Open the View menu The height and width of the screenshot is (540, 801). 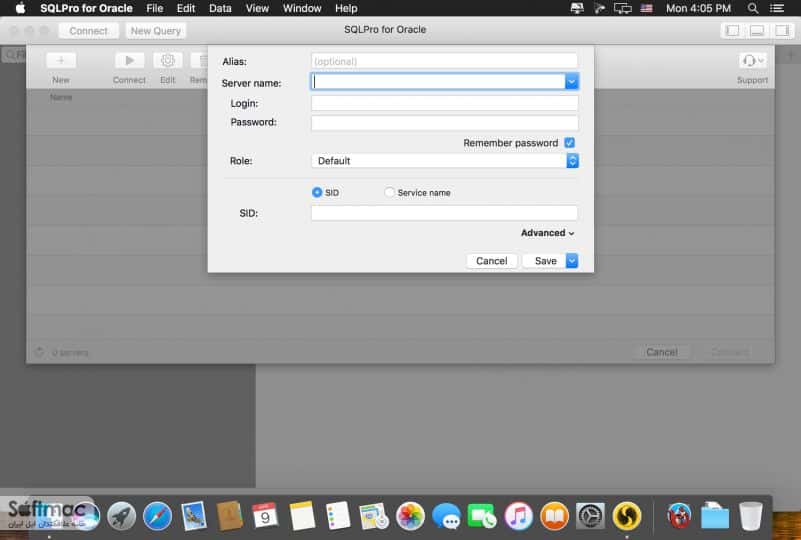[x=257, y=8]
